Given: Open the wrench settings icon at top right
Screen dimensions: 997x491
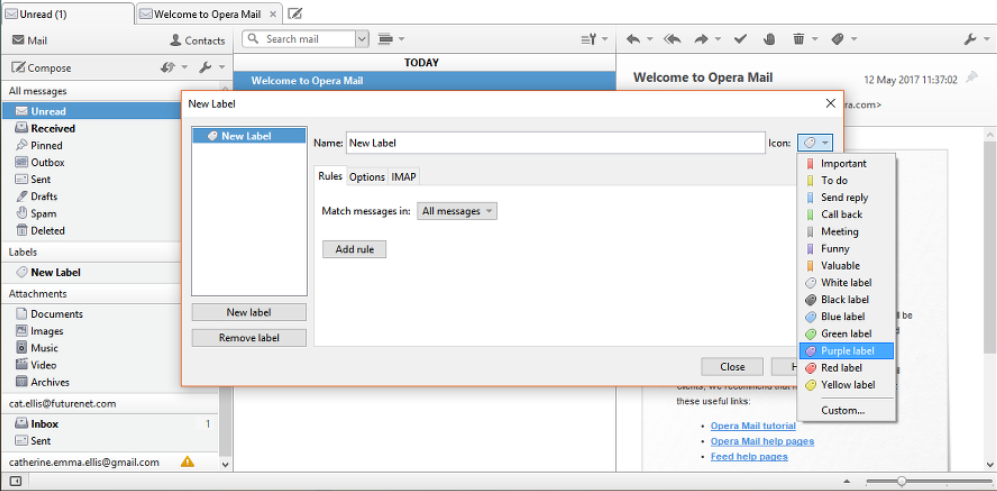Looking at the screenshot, I should [970, 39].
